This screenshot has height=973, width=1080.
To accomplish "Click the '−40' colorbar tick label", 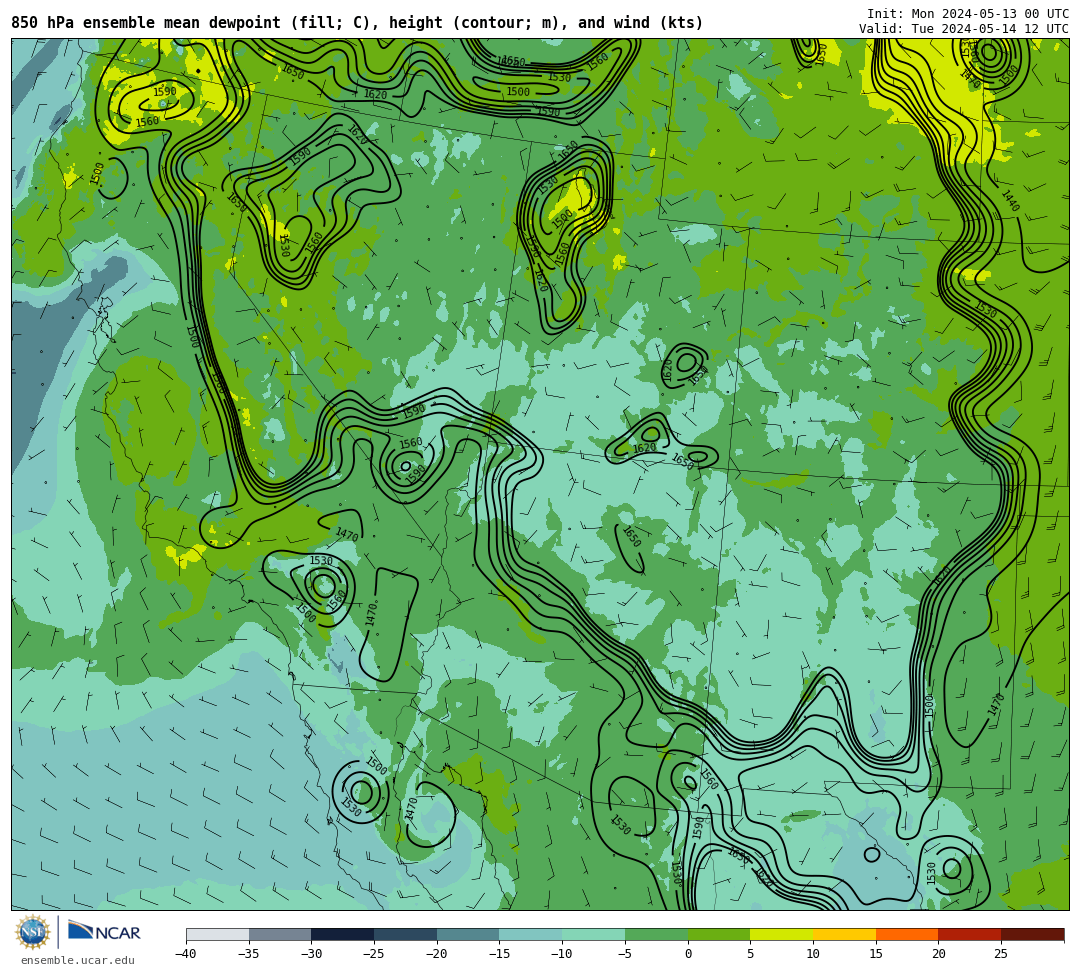I will pyautogui.click(x=185, y=954).
